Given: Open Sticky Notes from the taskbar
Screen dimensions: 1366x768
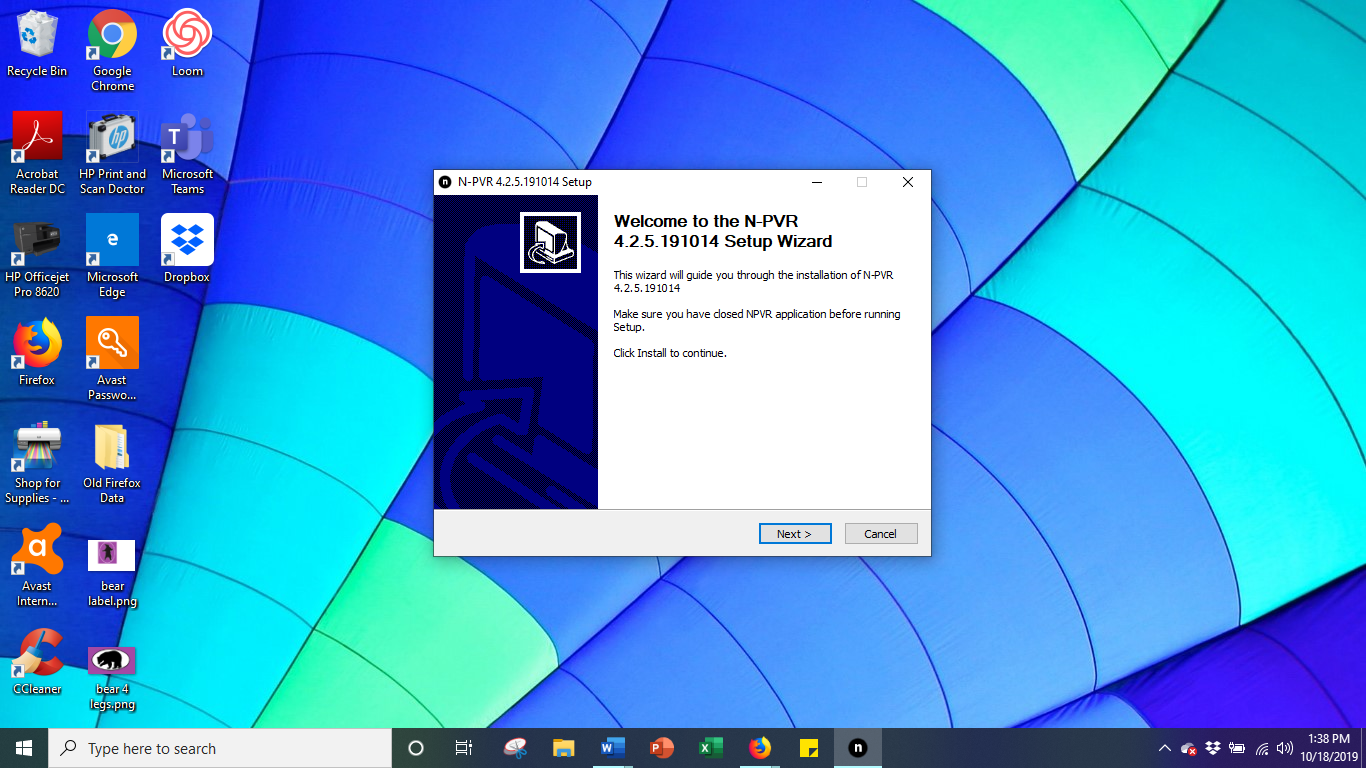Looking at the screenshot, I should (x=809, y=748).
